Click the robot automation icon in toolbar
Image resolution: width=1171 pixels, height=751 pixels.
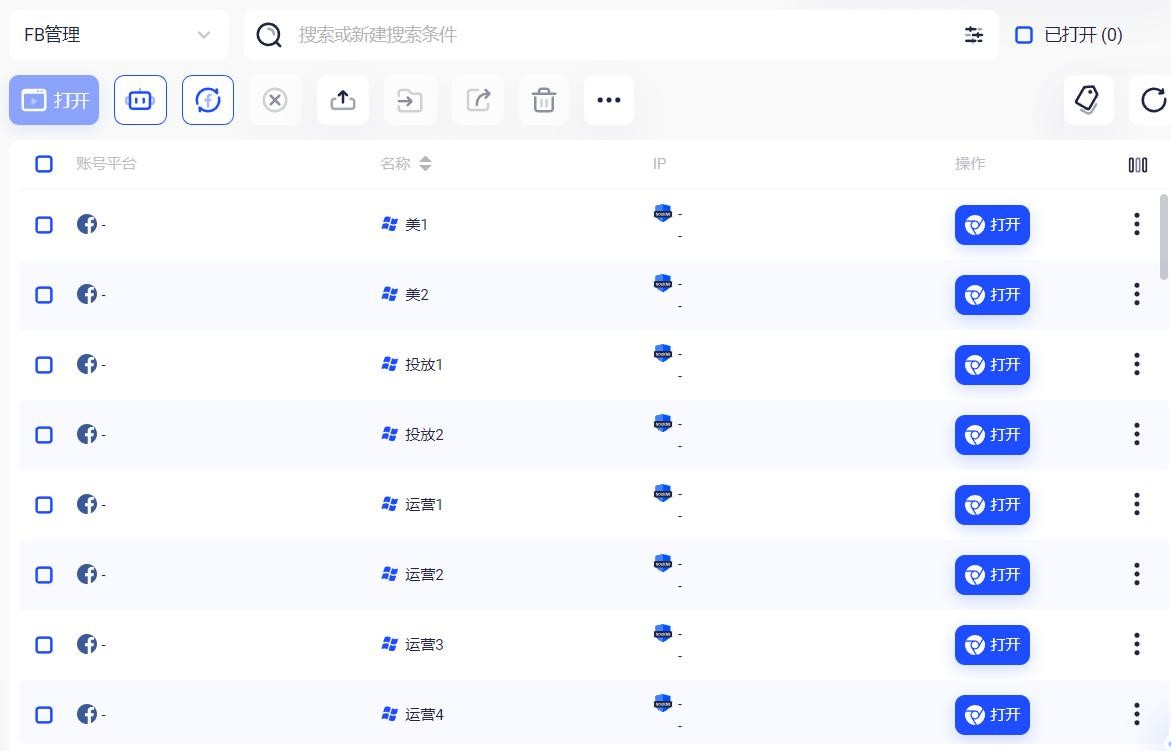[x=140, y=100]
